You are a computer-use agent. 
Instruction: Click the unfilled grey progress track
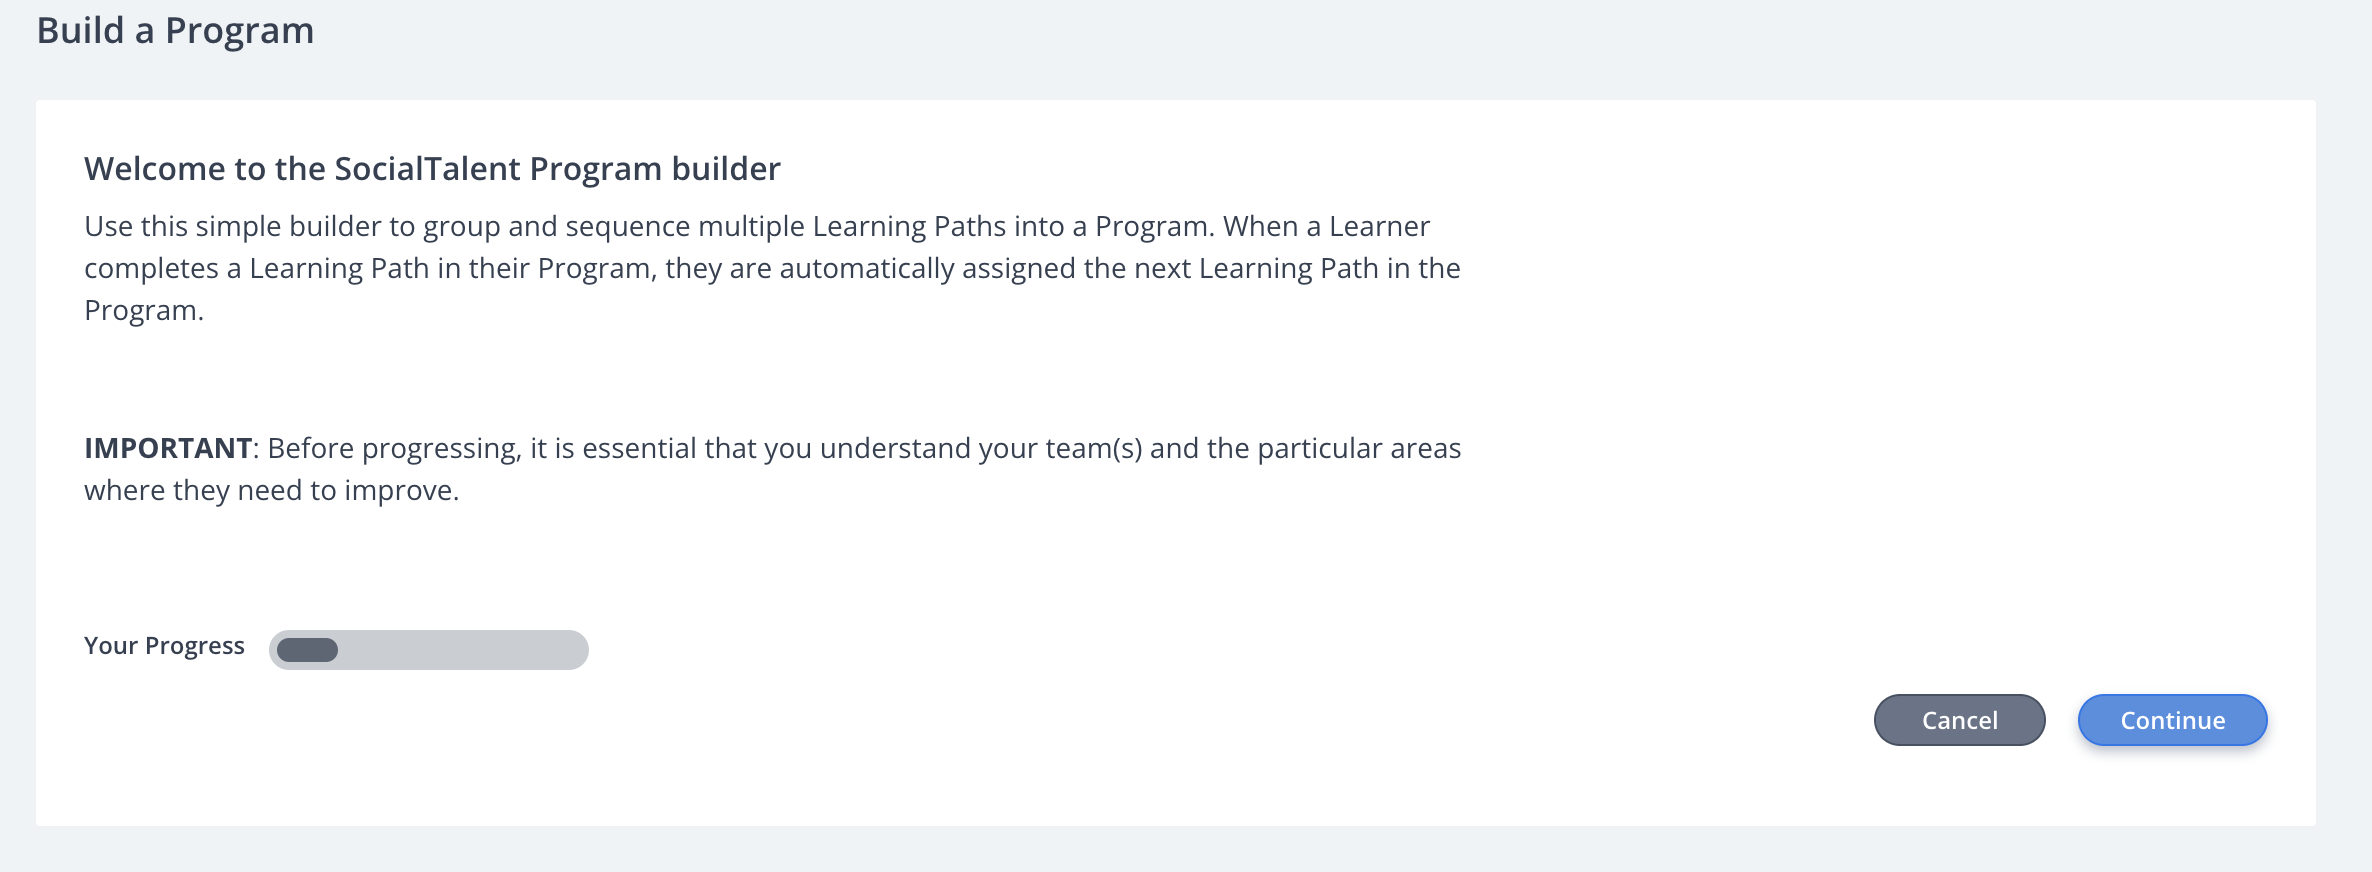click(465, 650)
